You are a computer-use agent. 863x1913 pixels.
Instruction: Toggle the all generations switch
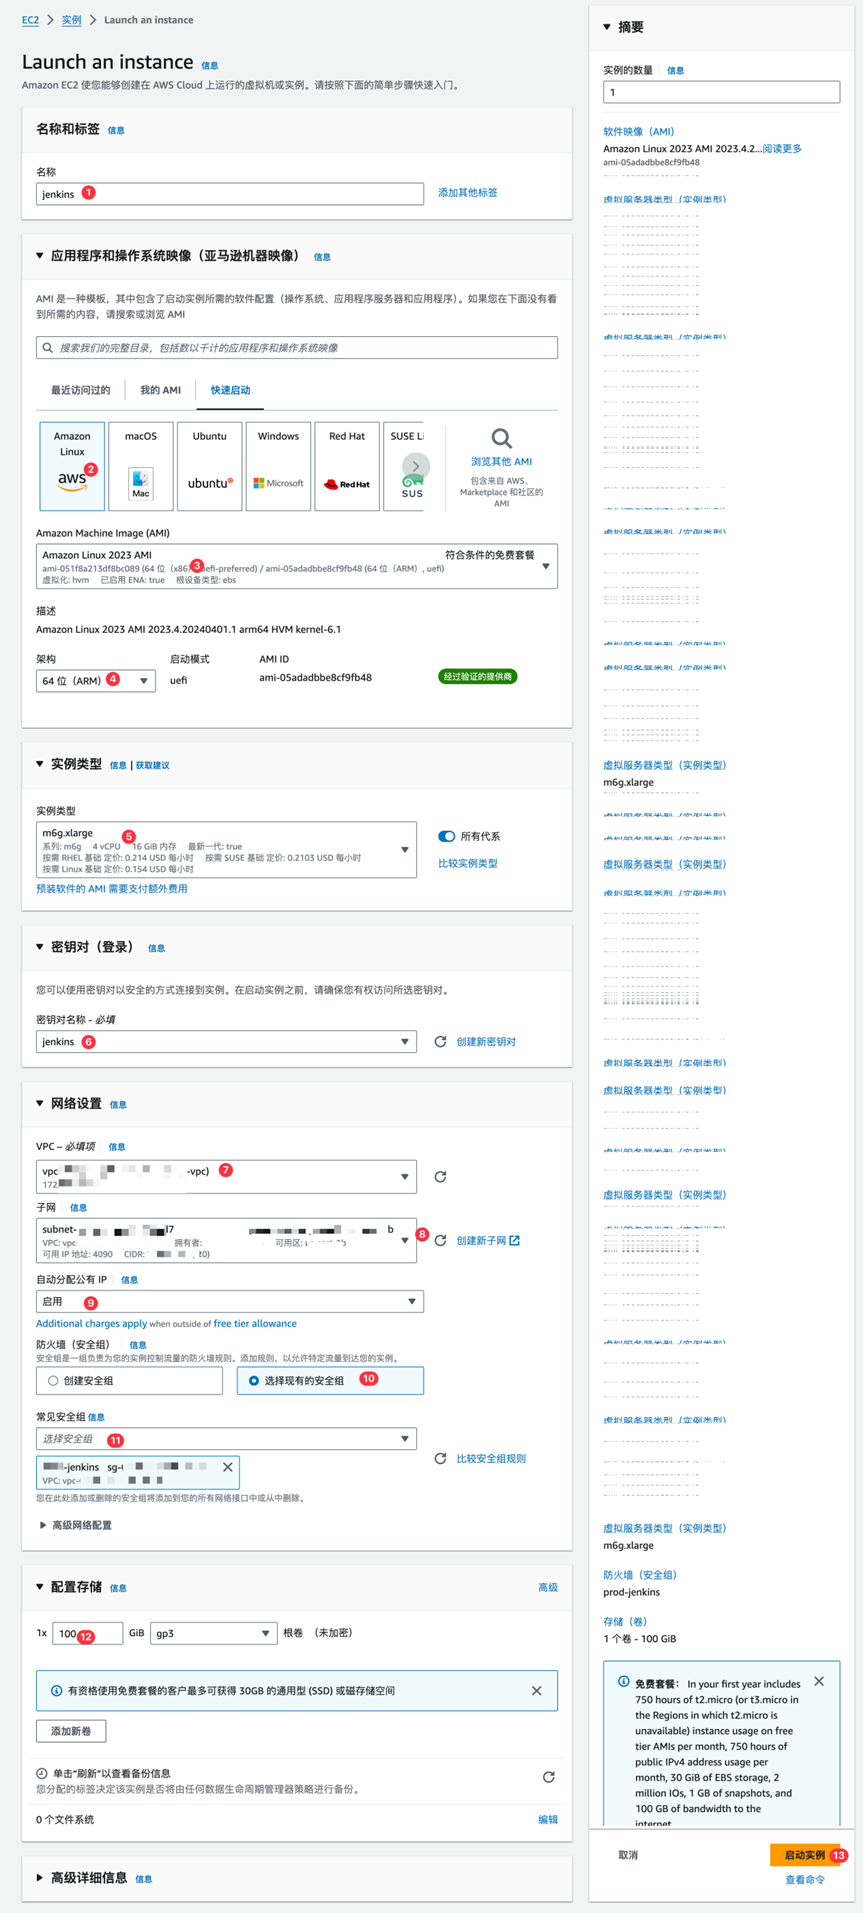click(x=446, y=836)
